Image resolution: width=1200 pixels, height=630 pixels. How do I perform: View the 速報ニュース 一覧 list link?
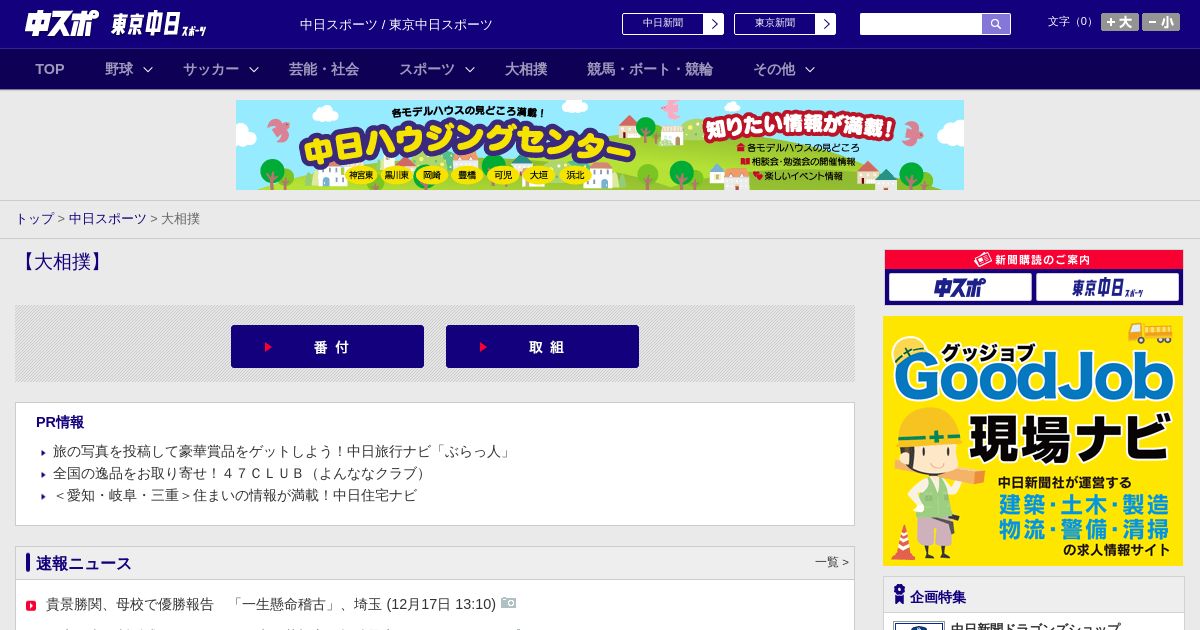click(x=832, y=562)
